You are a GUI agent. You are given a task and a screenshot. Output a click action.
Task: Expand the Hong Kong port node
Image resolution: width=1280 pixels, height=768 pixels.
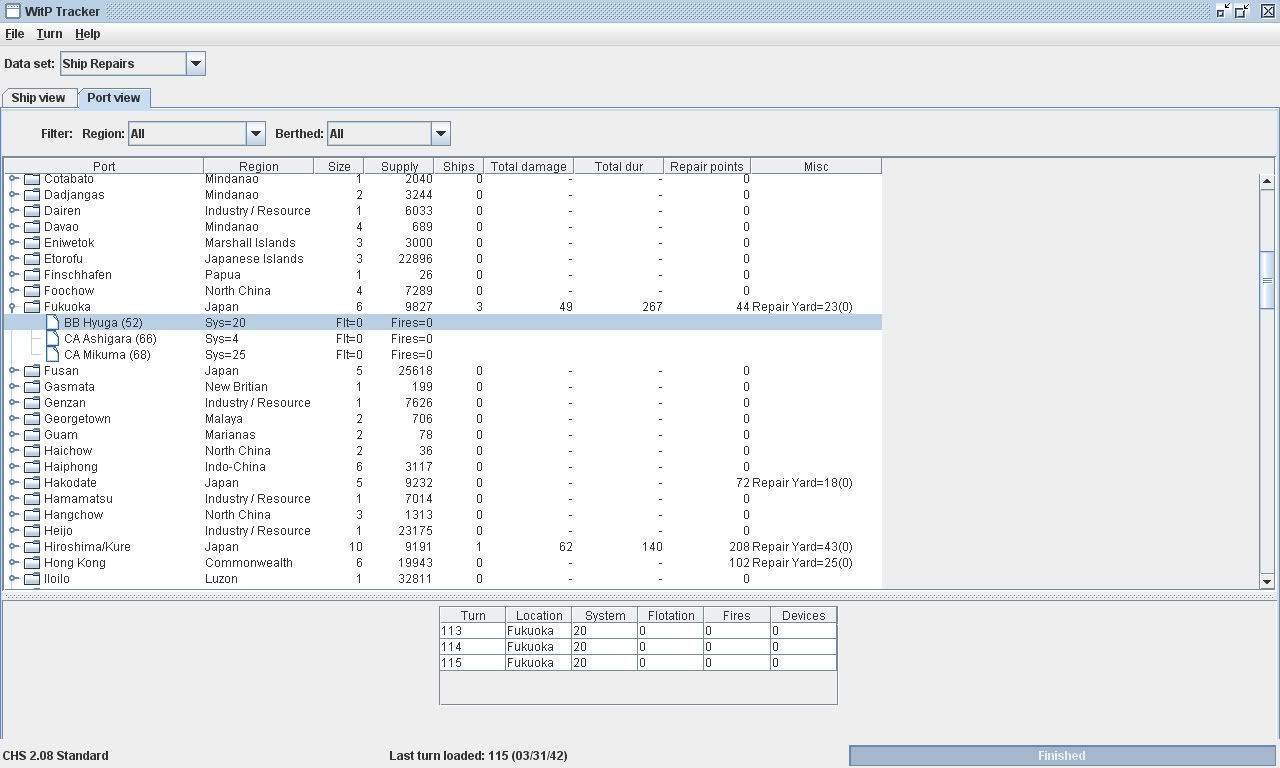click(13, 563)
